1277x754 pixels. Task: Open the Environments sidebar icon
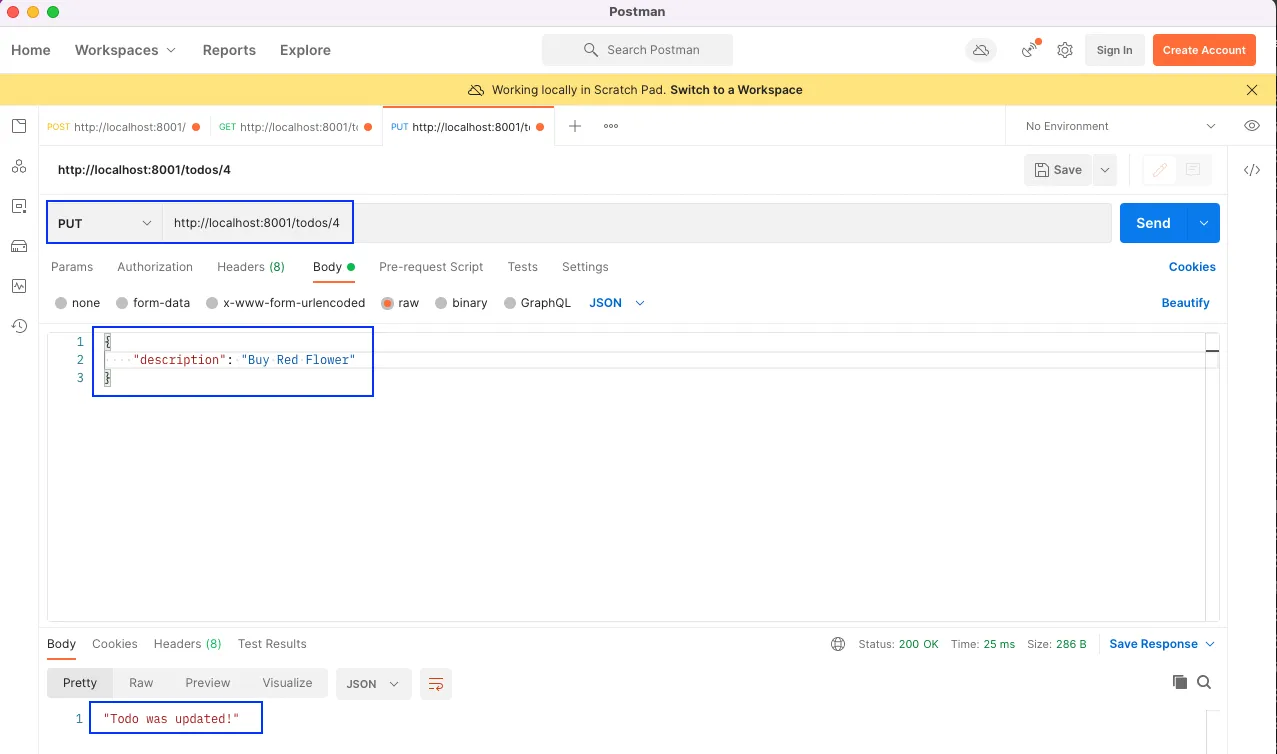19,206
